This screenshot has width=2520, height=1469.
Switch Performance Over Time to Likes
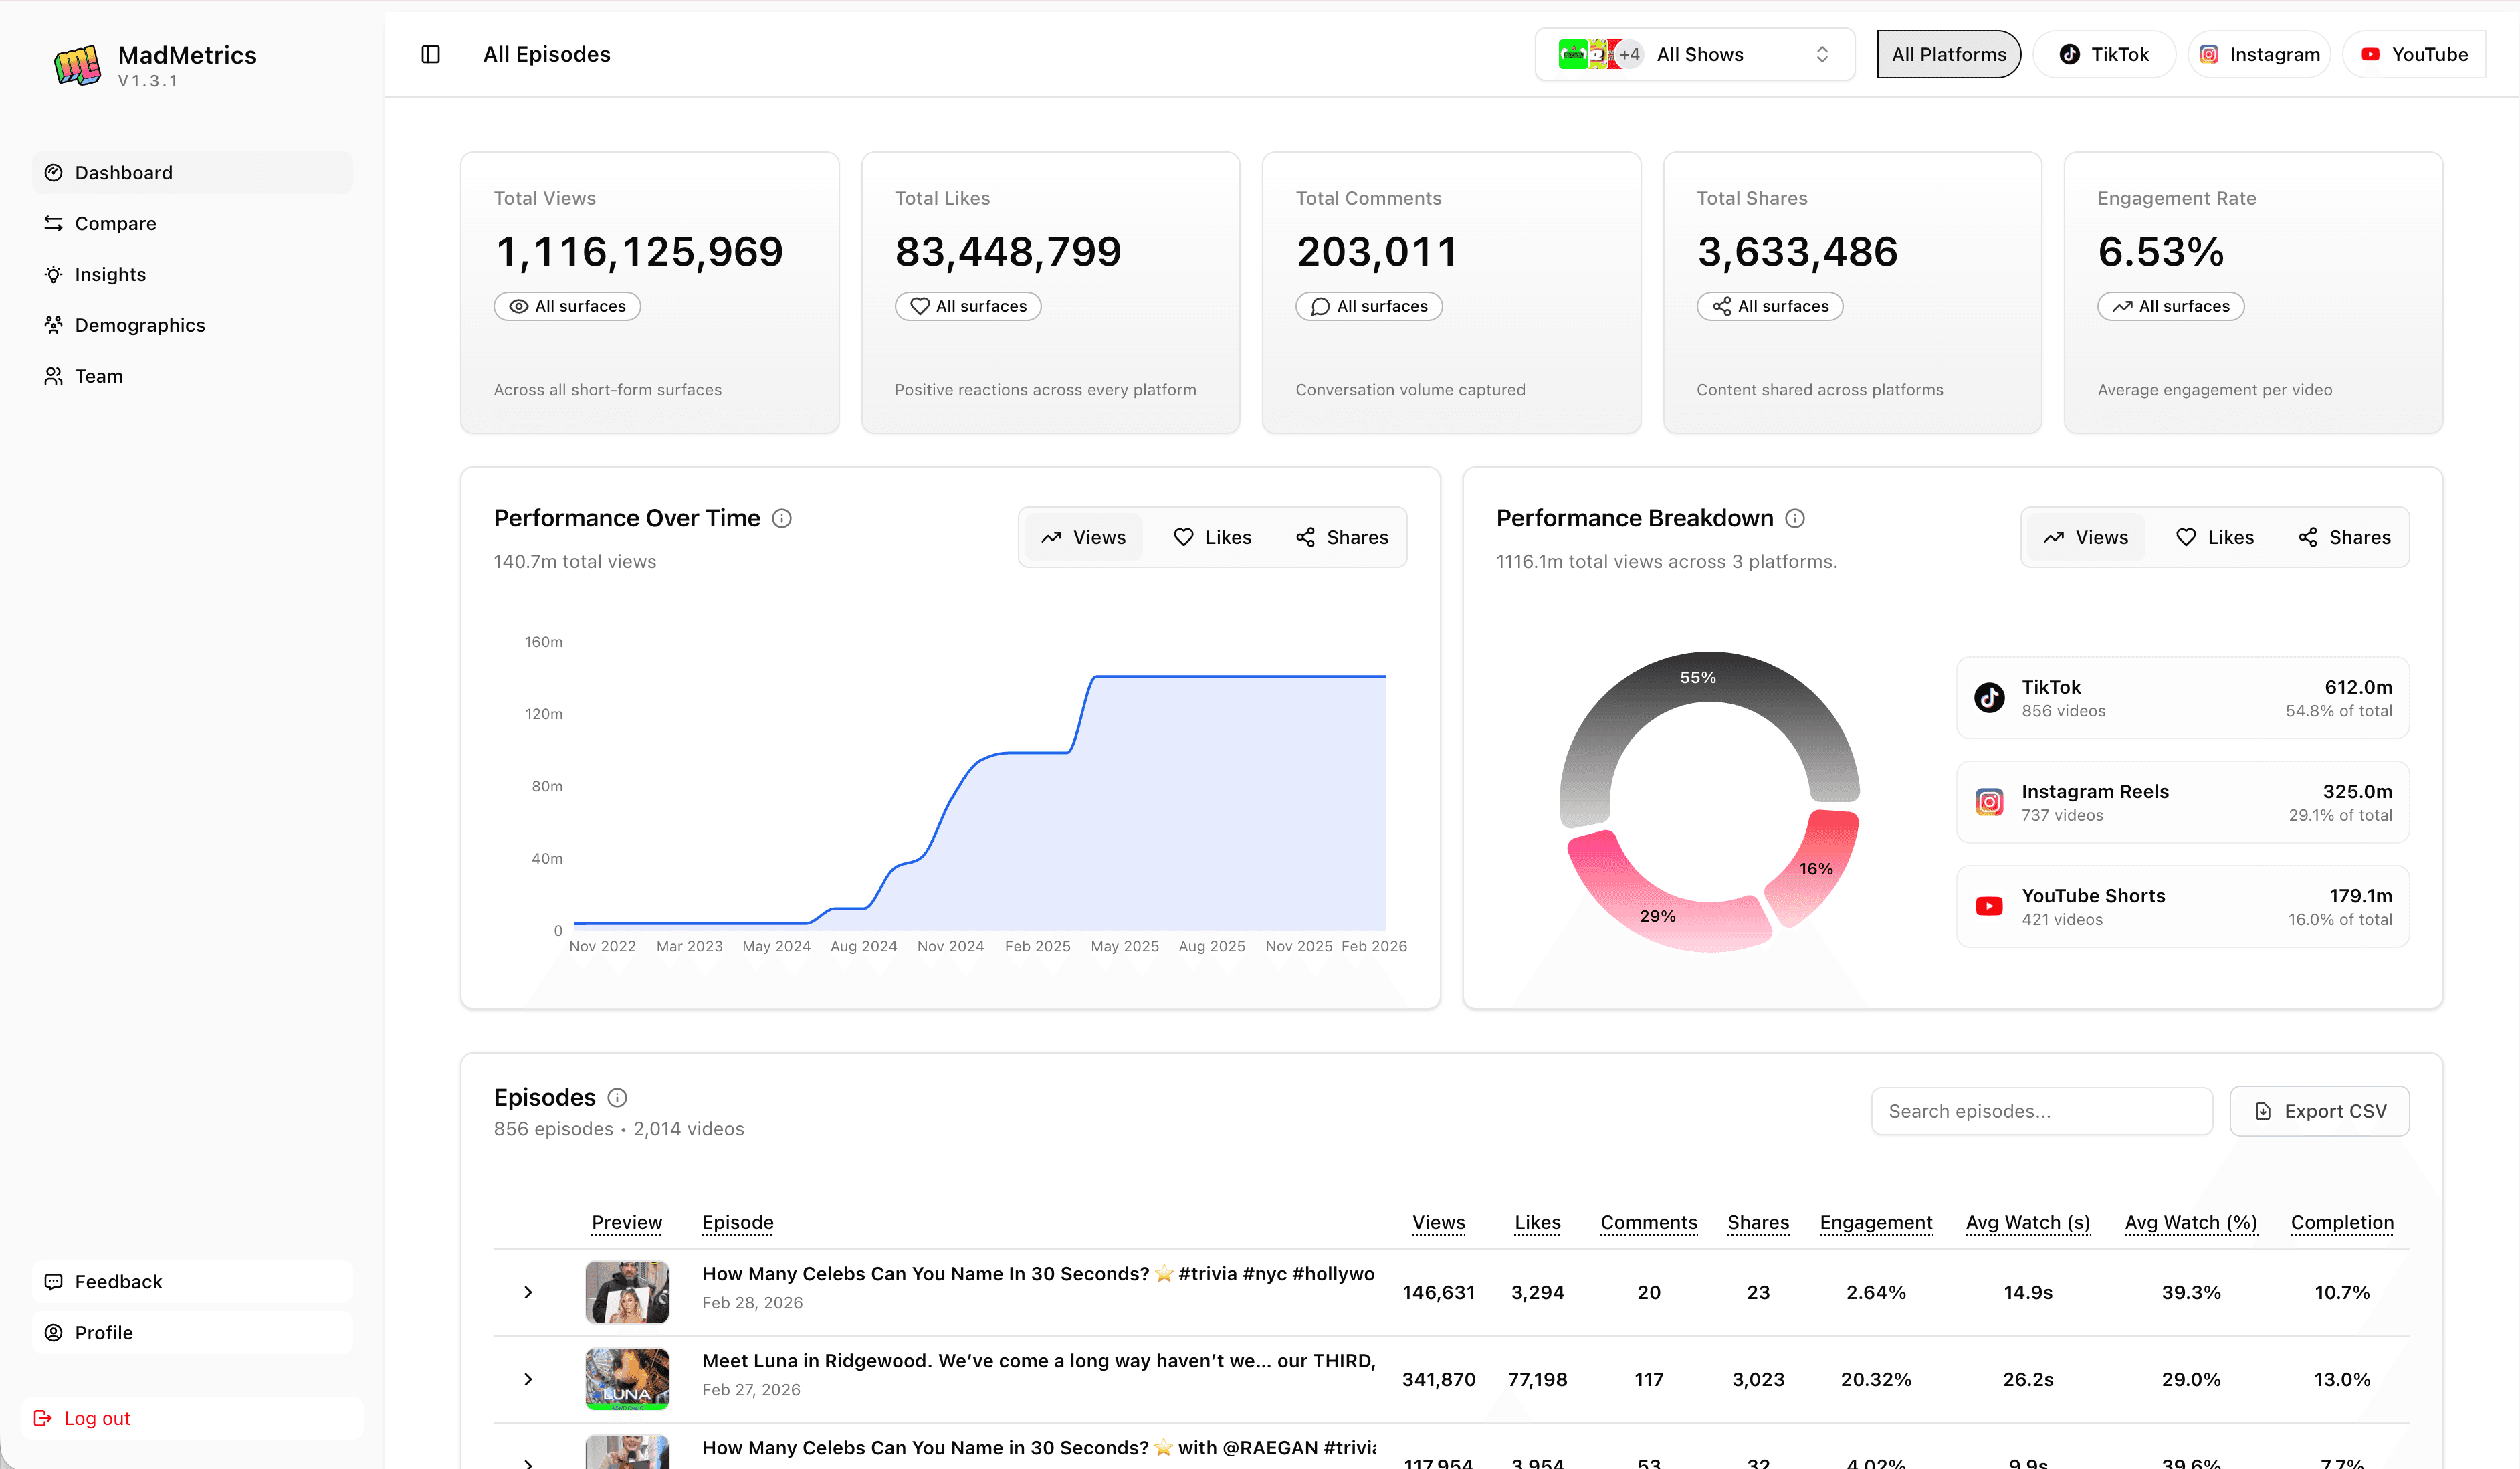1212,537
